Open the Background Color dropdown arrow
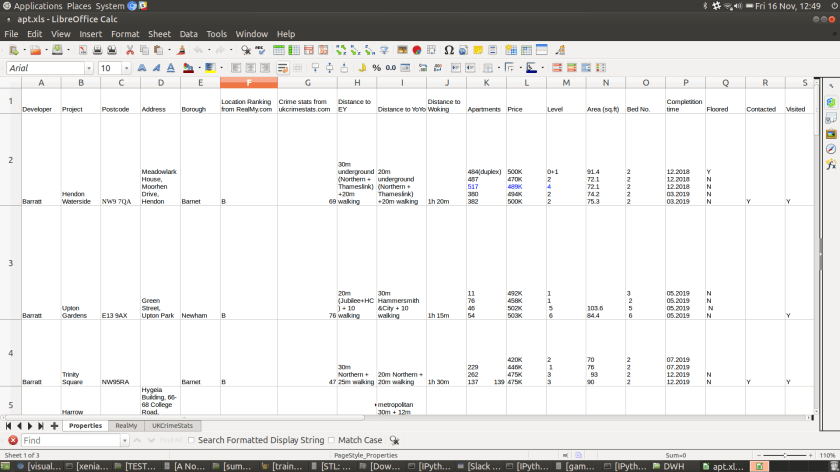The image size is (840, 472). click(221, 68)
